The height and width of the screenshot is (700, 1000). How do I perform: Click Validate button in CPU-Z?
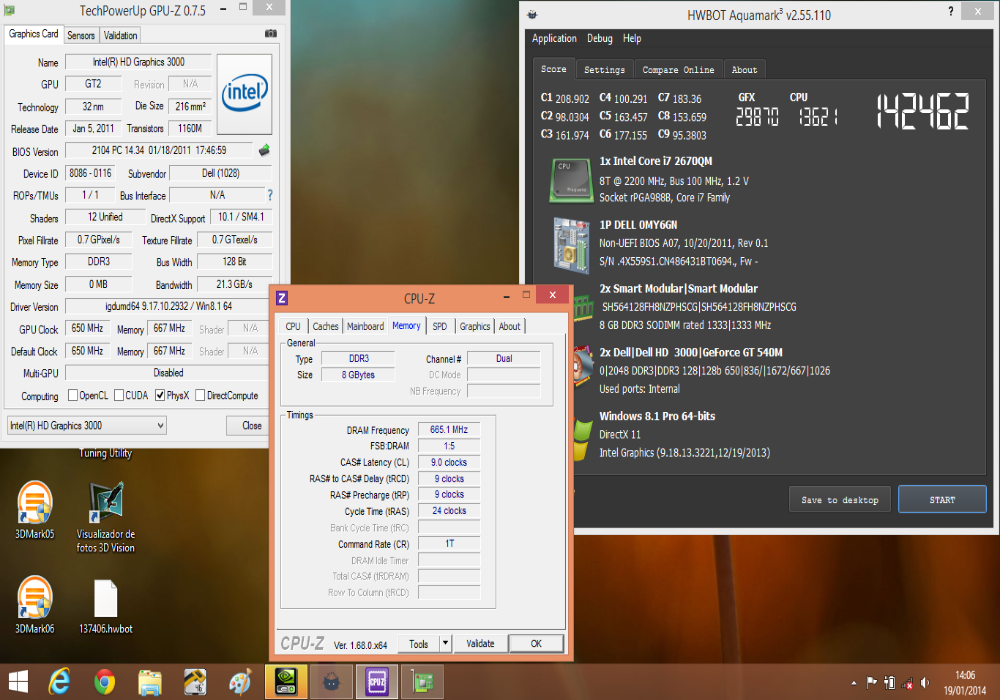480,643
